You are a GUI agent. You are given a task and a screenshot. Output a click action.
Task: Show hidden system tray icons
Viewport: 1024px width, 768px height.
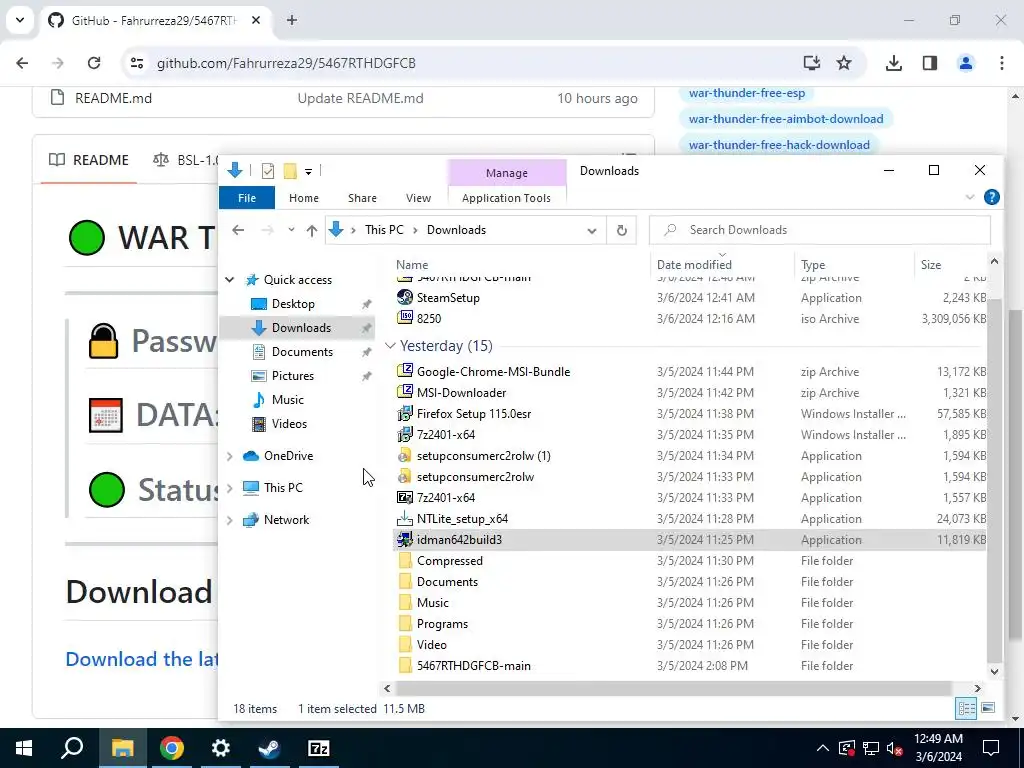[x=822, y=748]
